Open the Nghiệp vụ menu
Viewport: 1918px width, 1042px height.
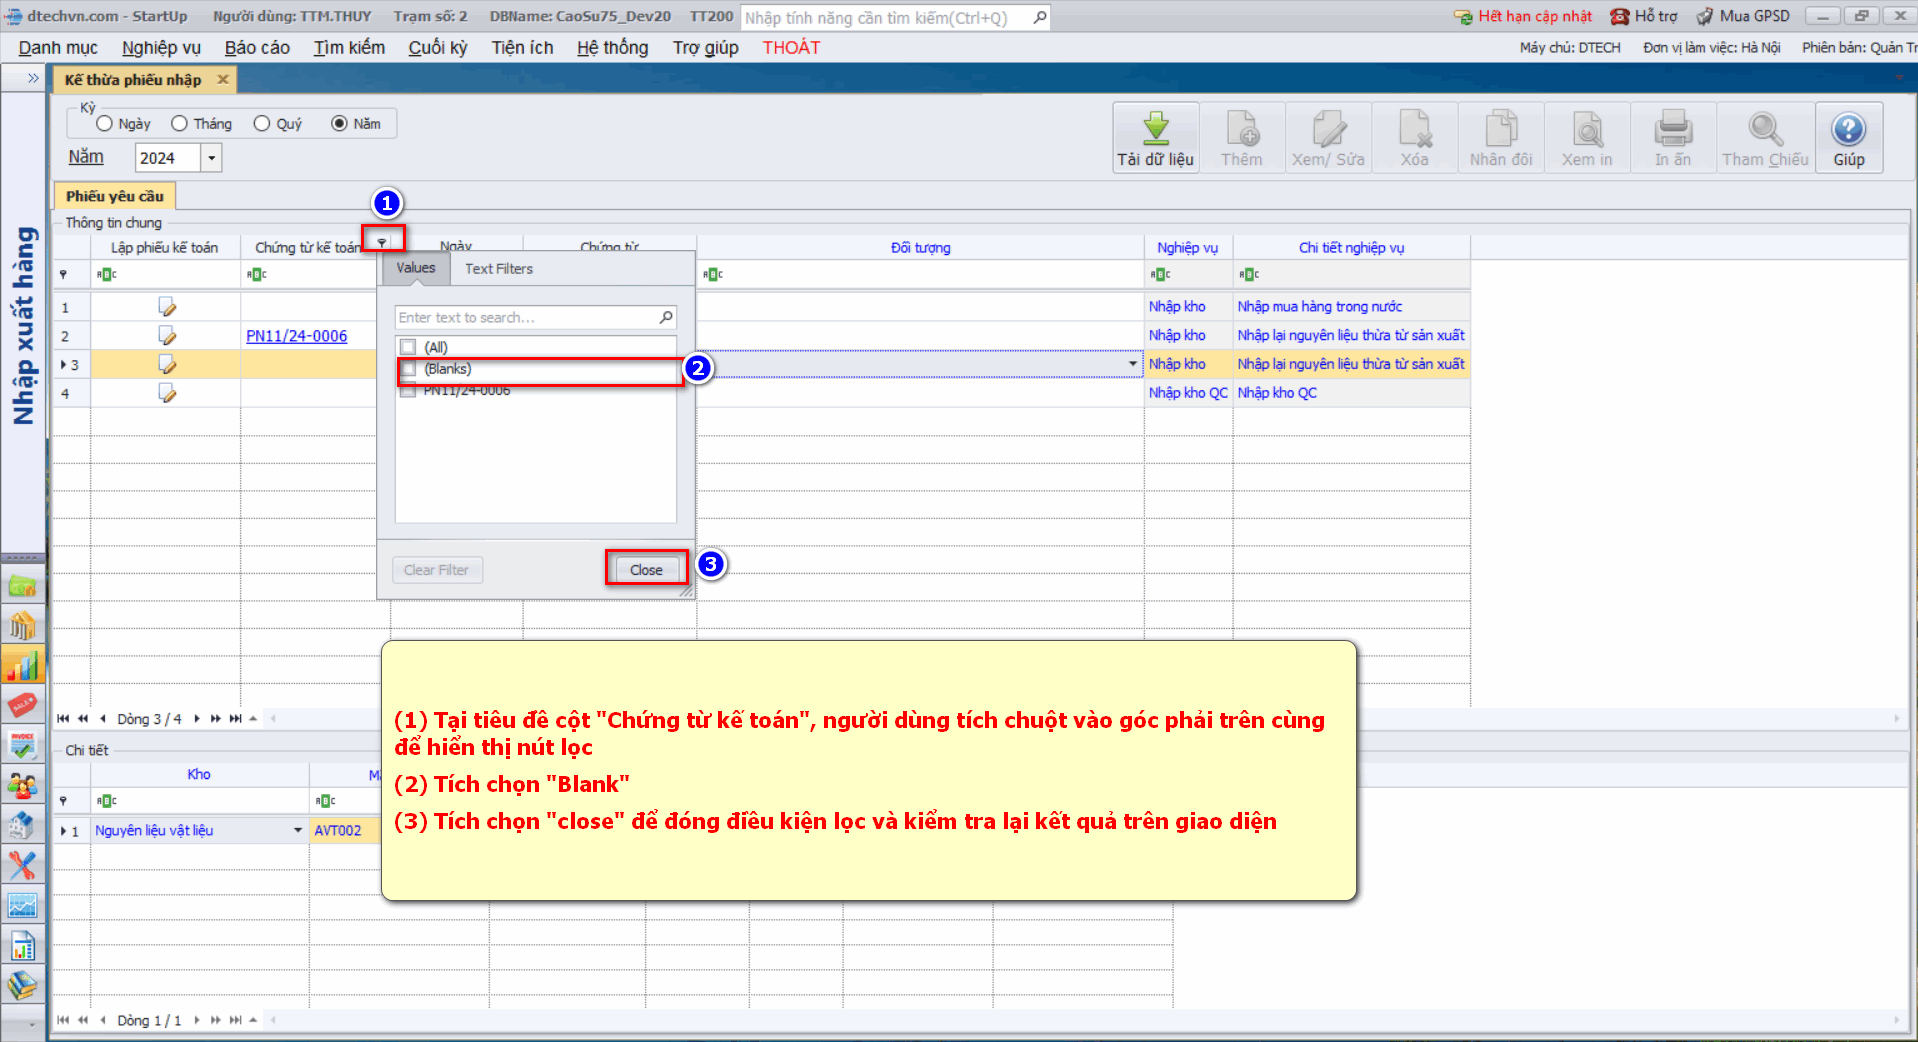pos(161,48)
